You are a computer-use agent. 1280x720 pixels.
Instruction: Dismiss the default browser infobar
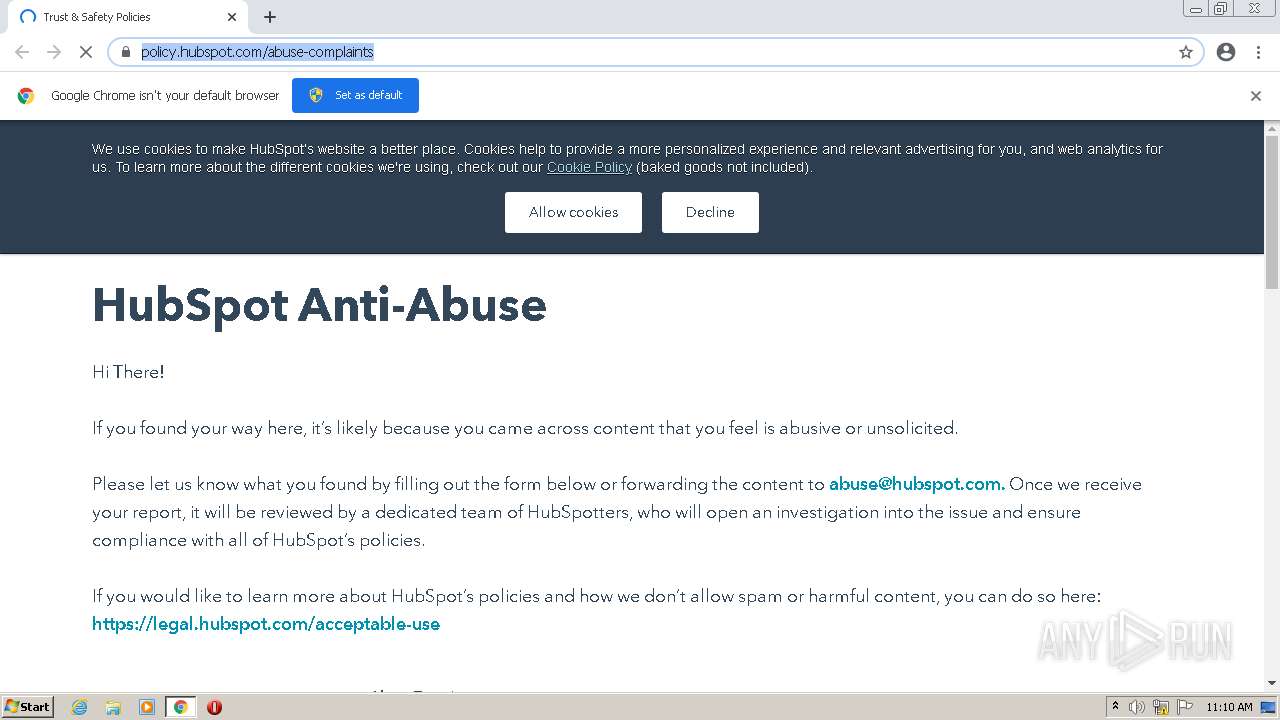pos(1256,96)
